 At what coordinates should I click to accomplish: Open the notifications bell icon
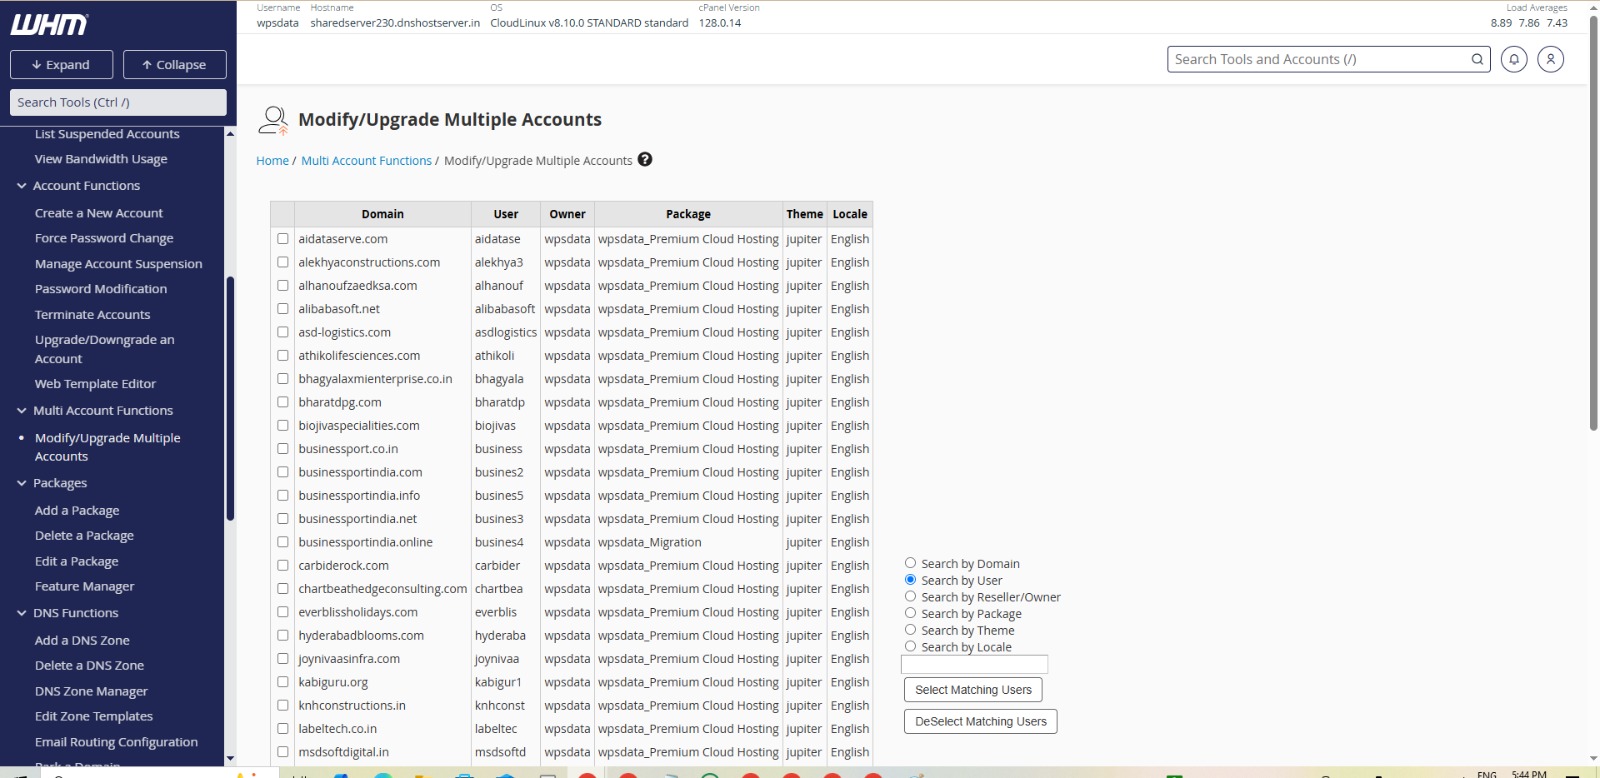(1514, 59)
